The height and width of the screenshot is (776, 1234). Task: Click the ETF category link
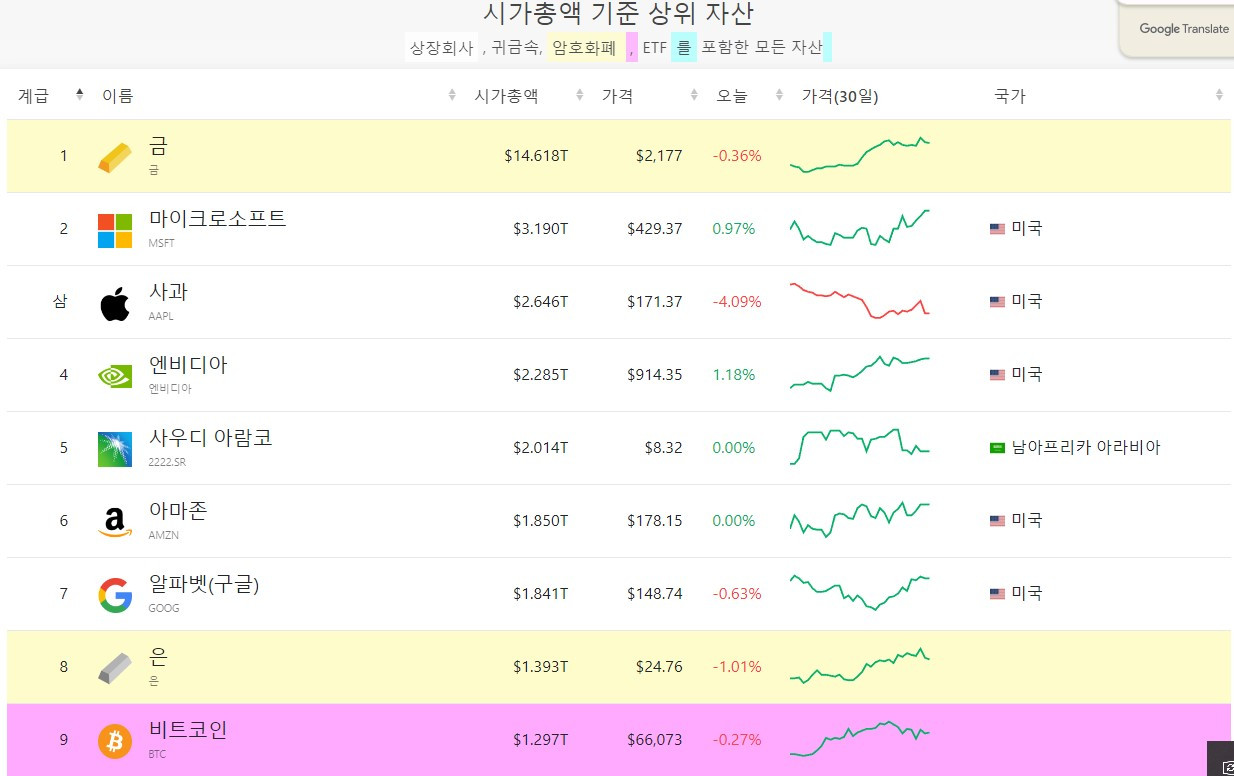click(x=655, y=47)
